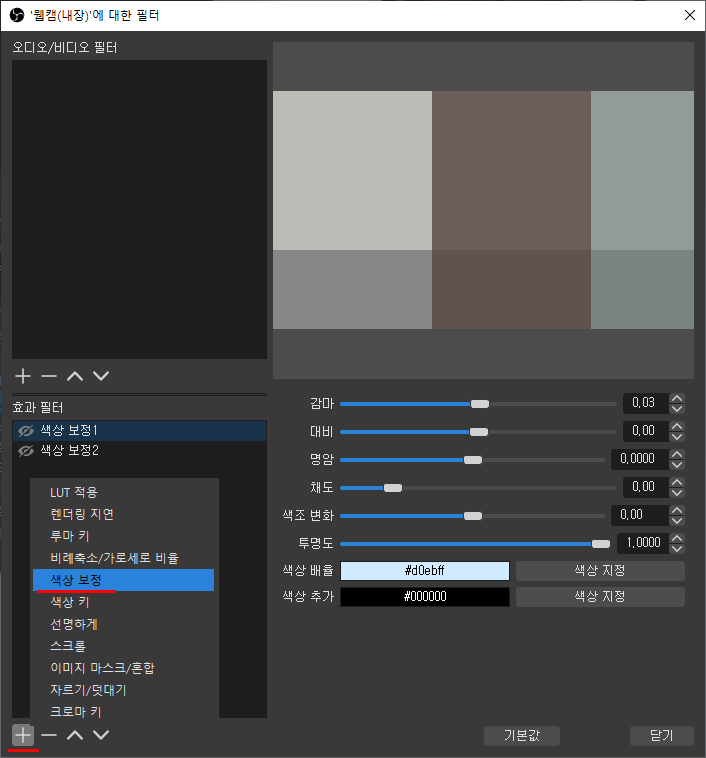The image size is (706, 758).
Task: Increase 대비 value with up arrow
Action: click(677, 426)
